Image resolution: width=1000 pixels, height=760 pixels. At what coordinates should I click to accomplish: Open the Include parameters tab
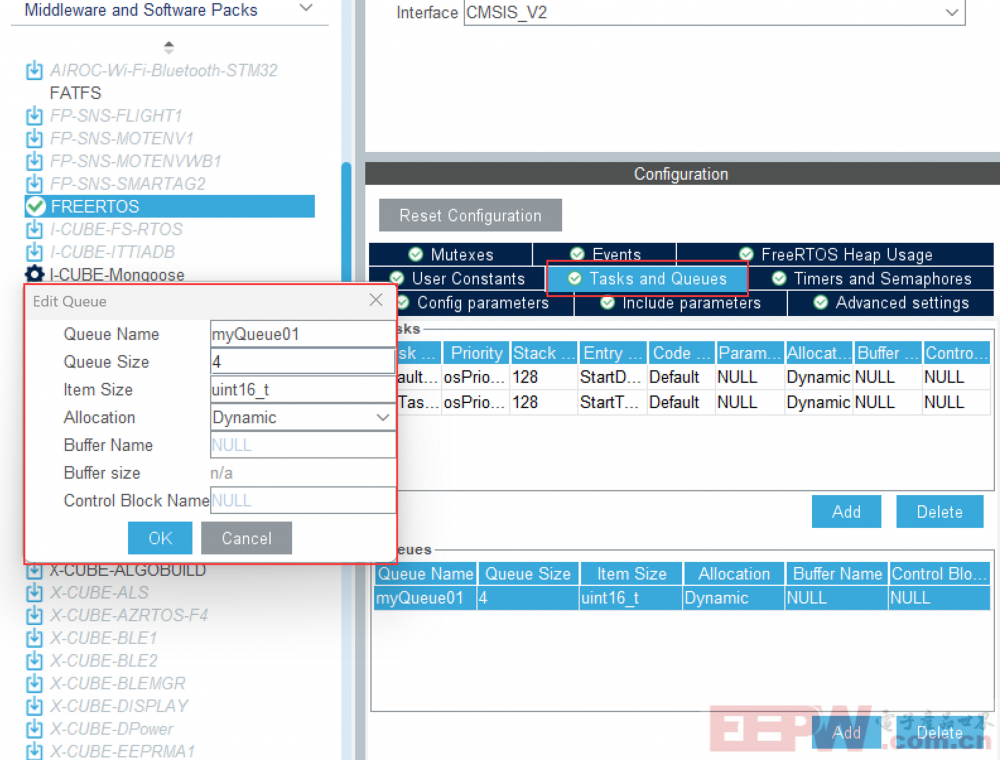681,303
